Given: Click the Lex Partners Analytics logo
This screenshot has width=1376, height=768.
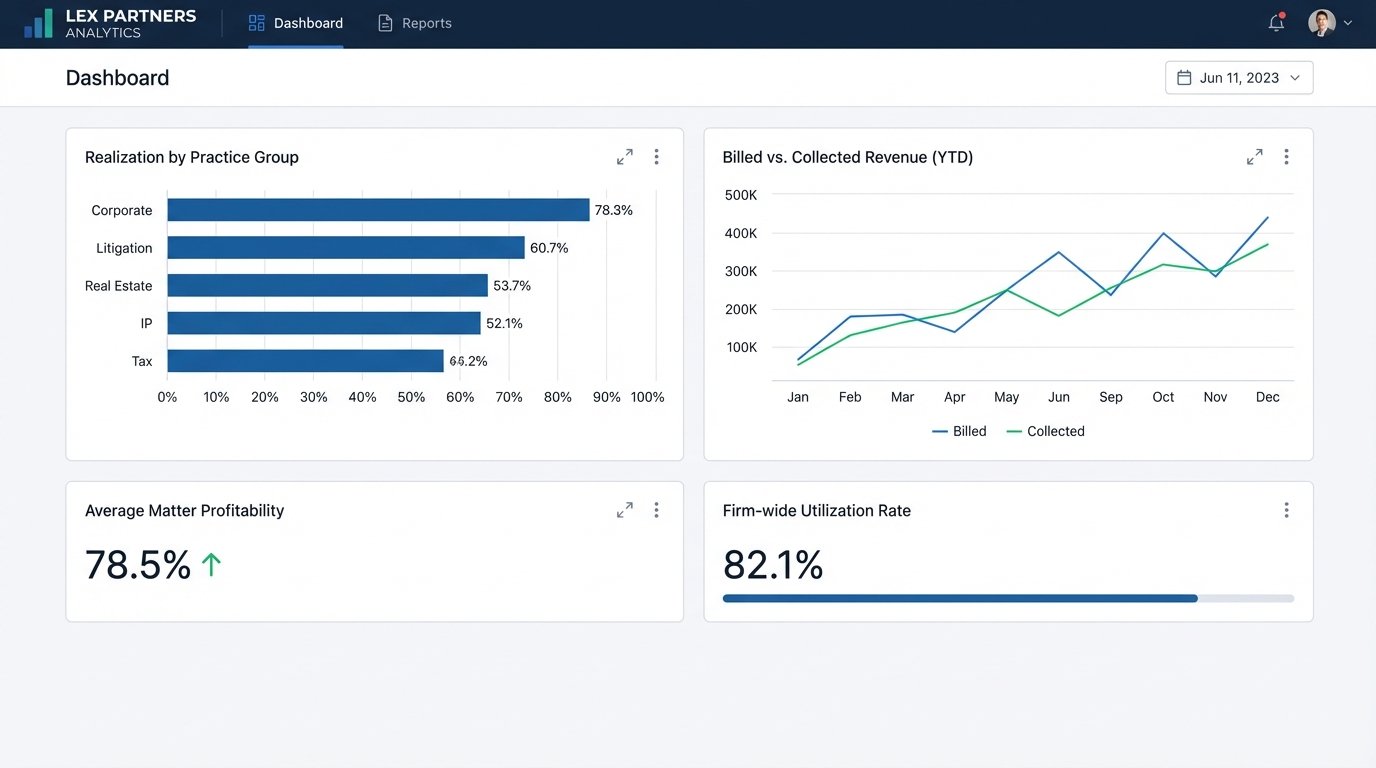Looking at the screenshot, I should pyautogui.click(x=110, y=22).
